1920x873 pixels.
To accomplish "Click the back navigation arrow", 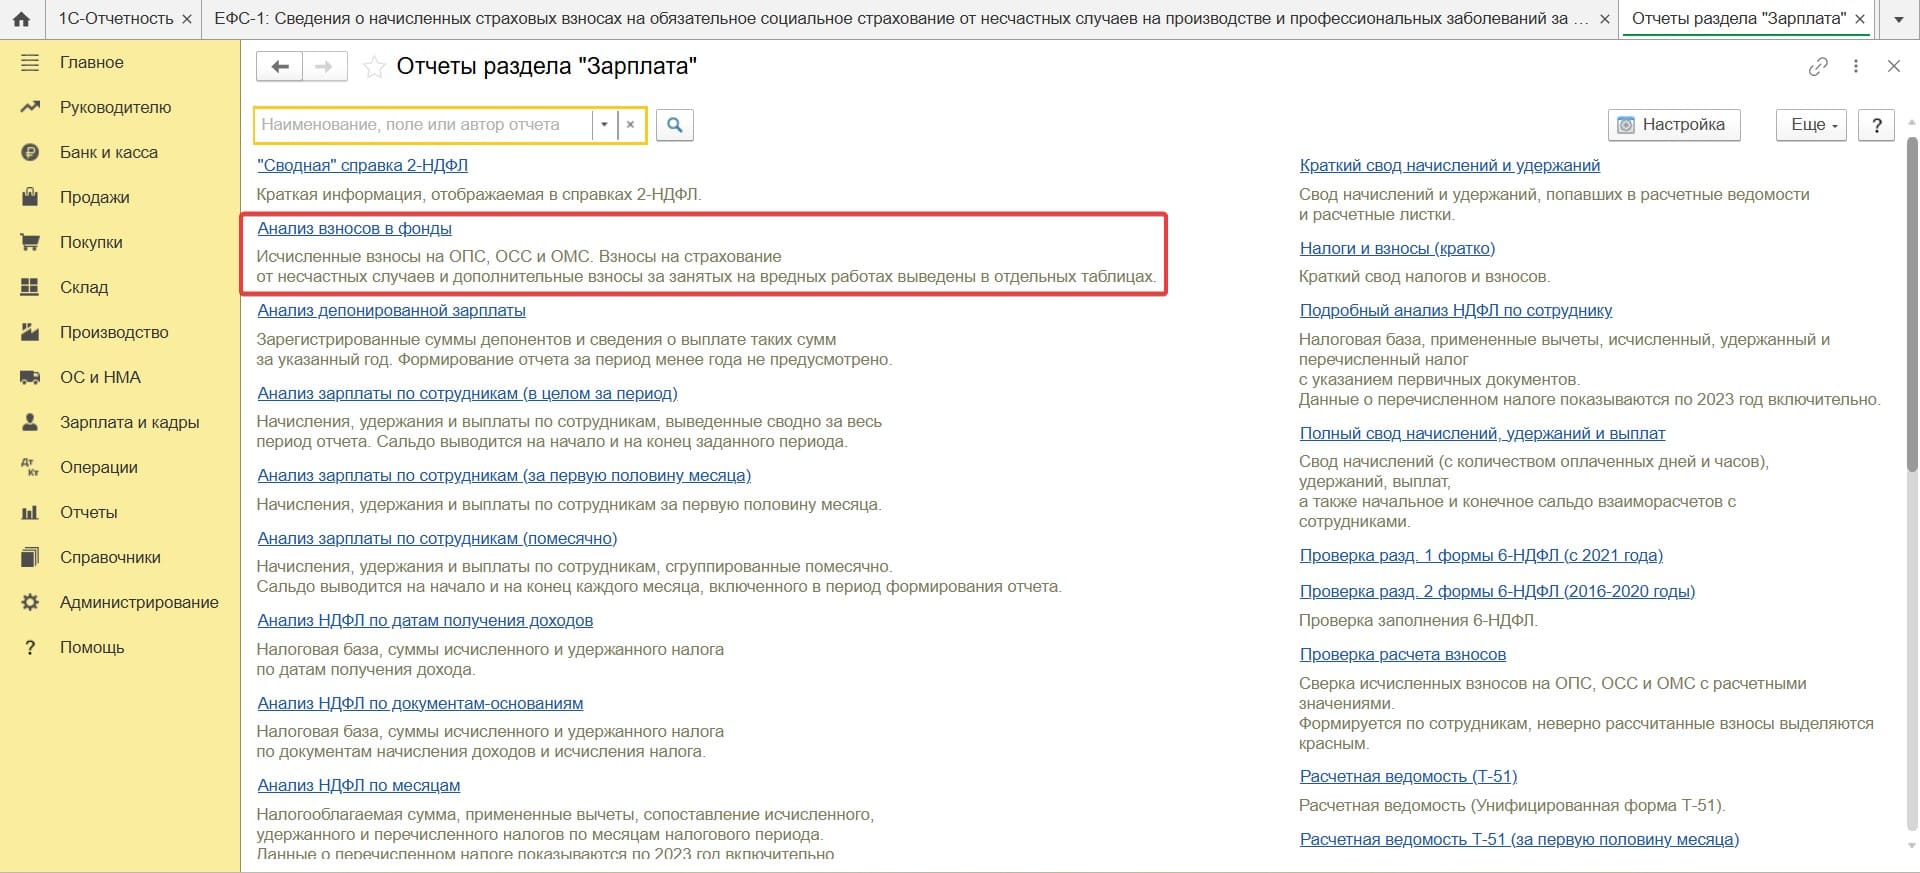I will pyautogui.click(x=280, y=67).
